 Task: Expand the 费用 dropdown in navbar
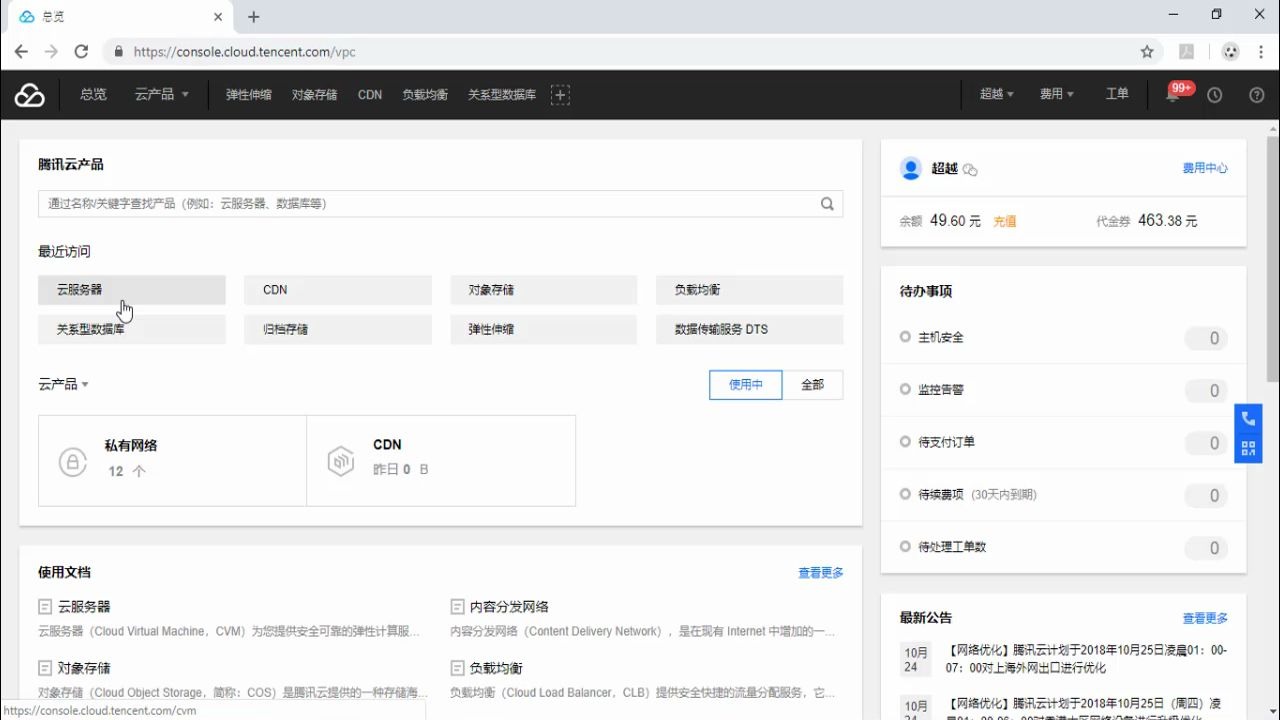pos(1057,95)
